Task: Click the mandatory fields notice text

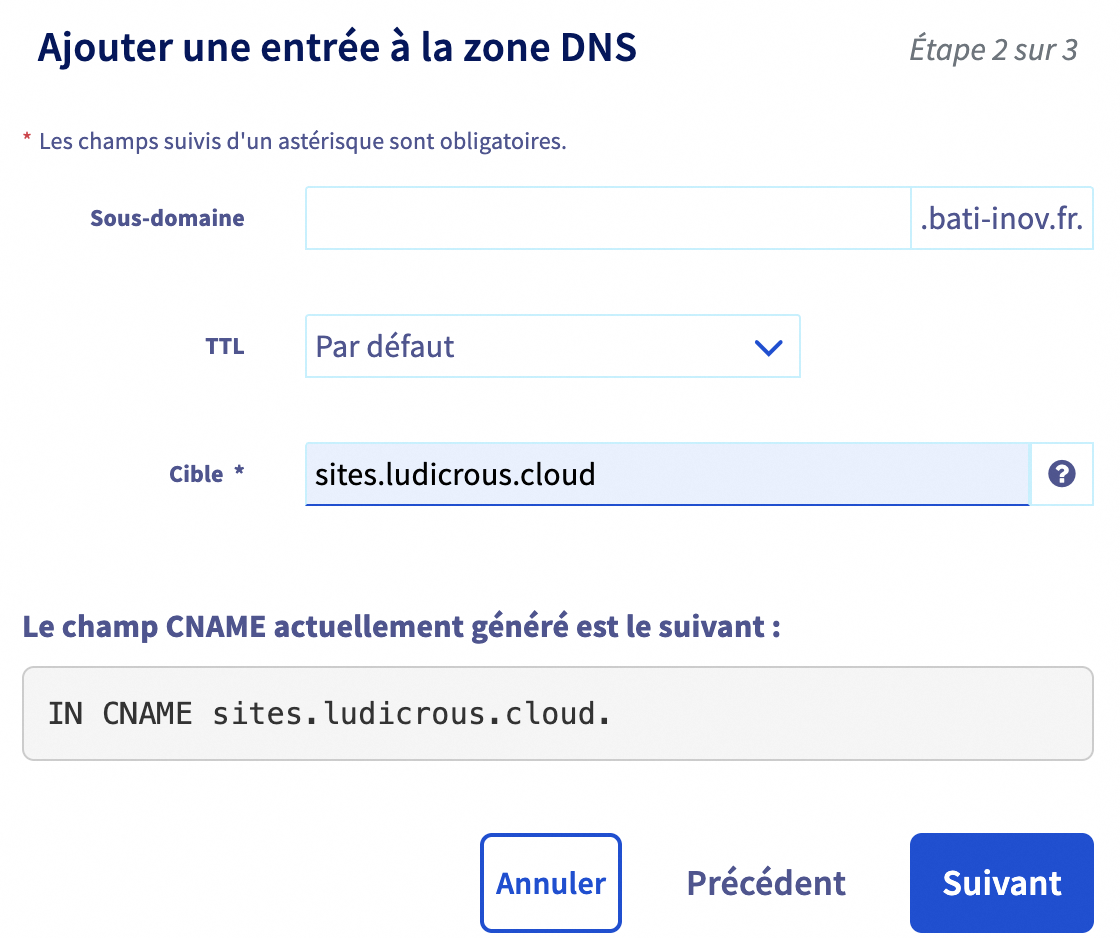Action: point(302,141)
